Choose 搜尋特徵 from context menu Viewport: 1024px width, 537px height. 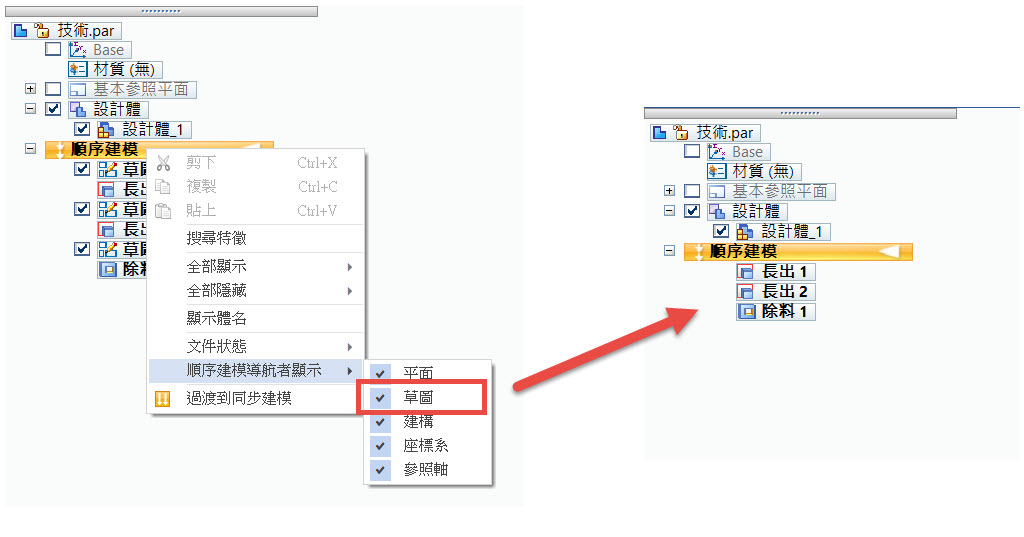click(x=255, y=238)
